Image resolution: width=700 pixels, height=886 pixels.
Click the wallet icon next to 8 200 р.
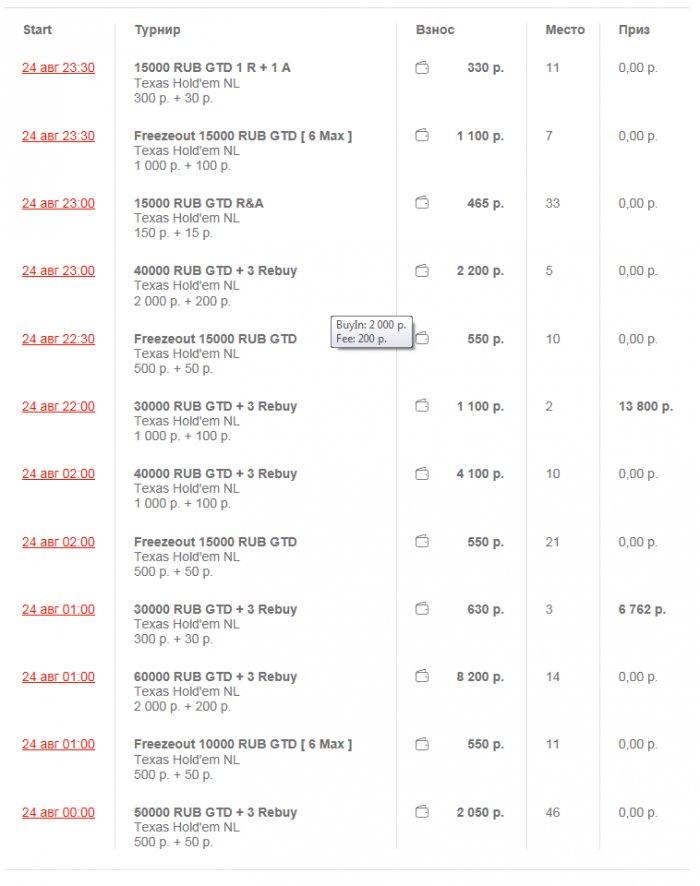pyautogui.click(x=422, y=677)
